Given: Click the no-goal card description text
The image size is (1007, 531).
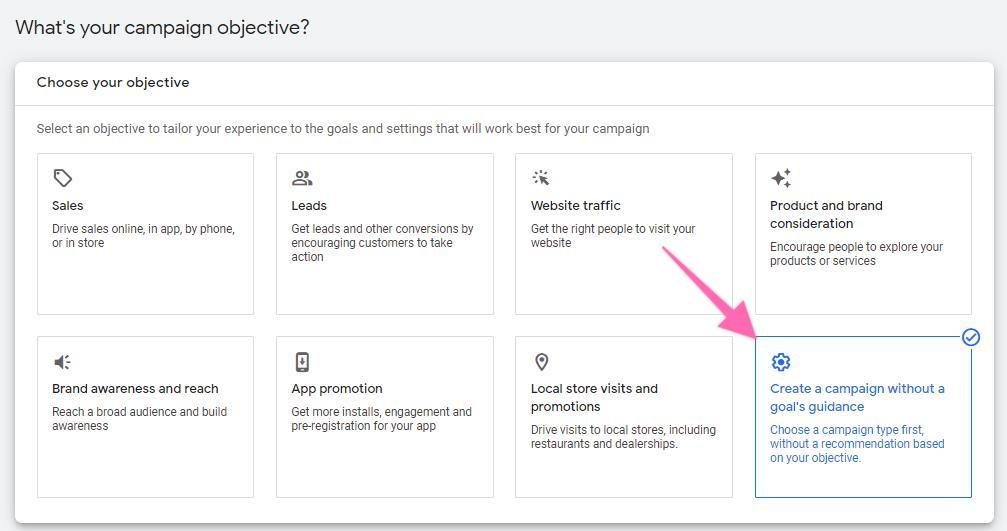Looking at the screenshot, I should pos(857,444).
